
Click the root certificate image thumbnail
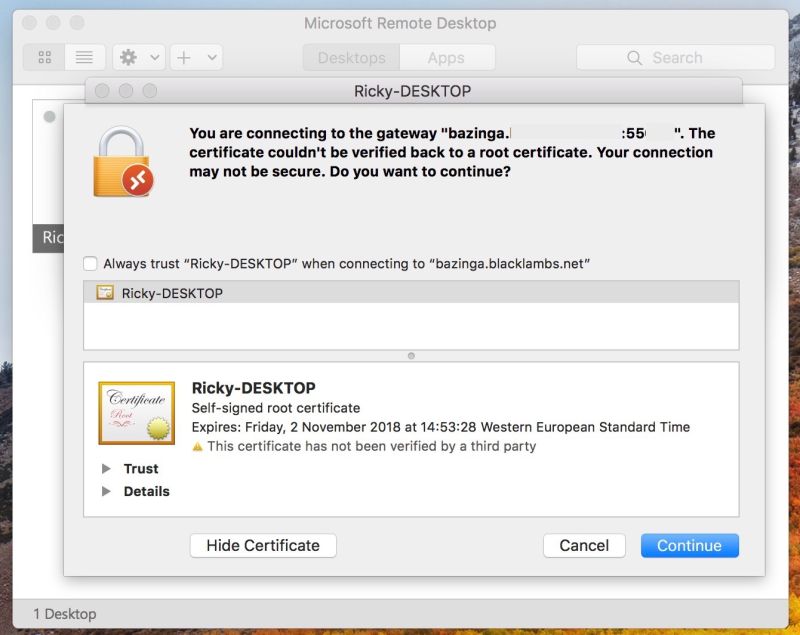(136, 412)
